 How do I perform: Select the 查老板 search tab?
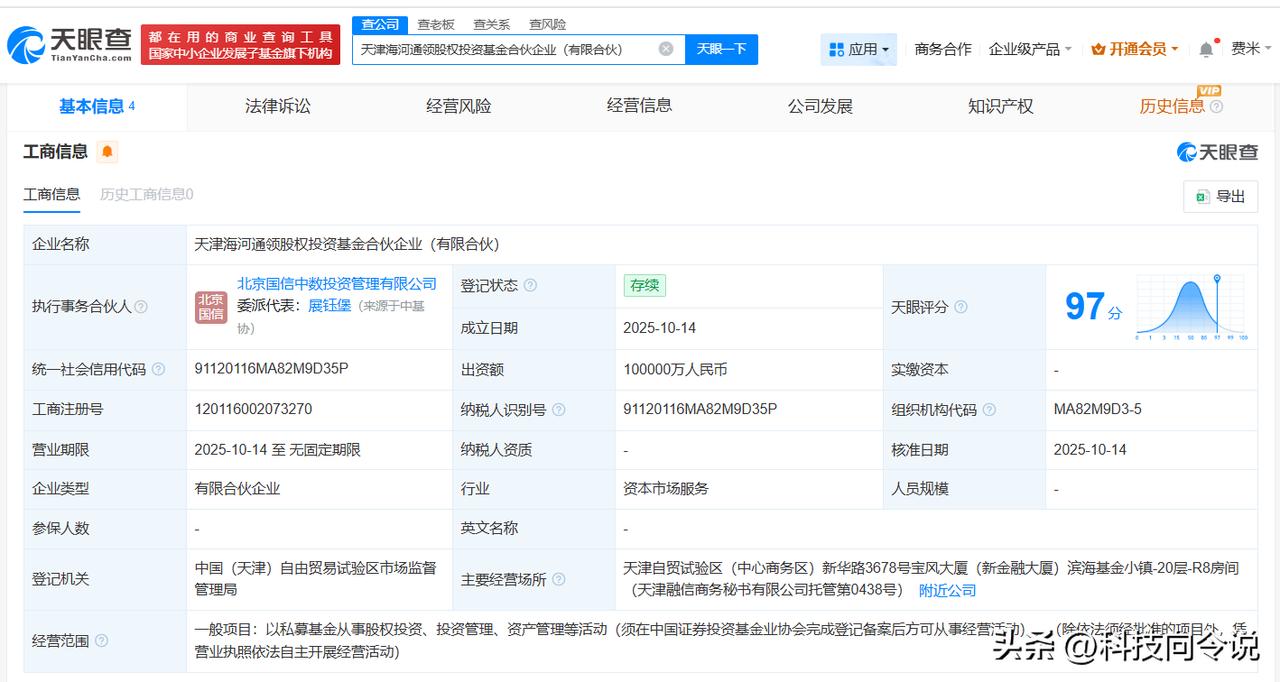pyautogui.click(x=436, y=24)
